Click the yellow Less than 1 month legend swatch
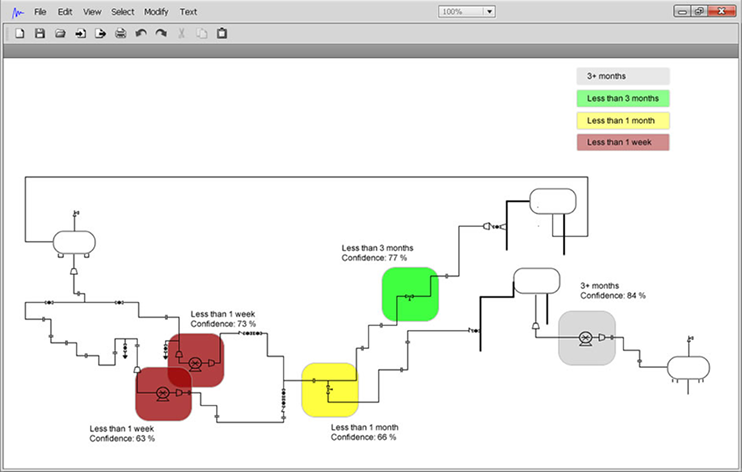 [x=623, y=121]
